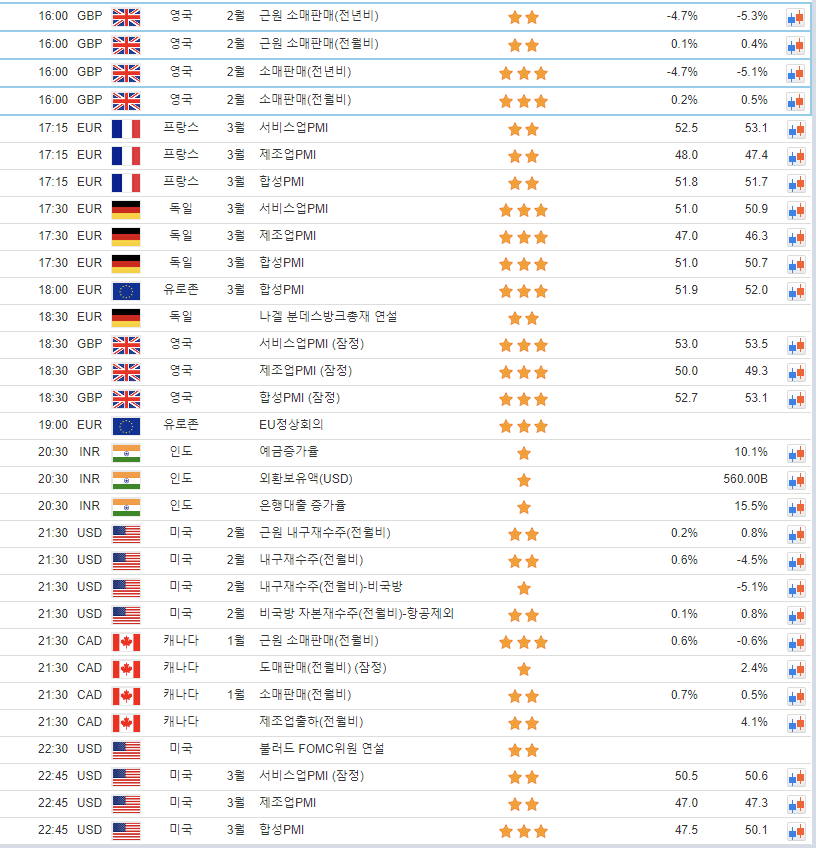
Task: Click German flag in 나겔 분데스방크총재 연설 row
Action: (x=126, y=317)
